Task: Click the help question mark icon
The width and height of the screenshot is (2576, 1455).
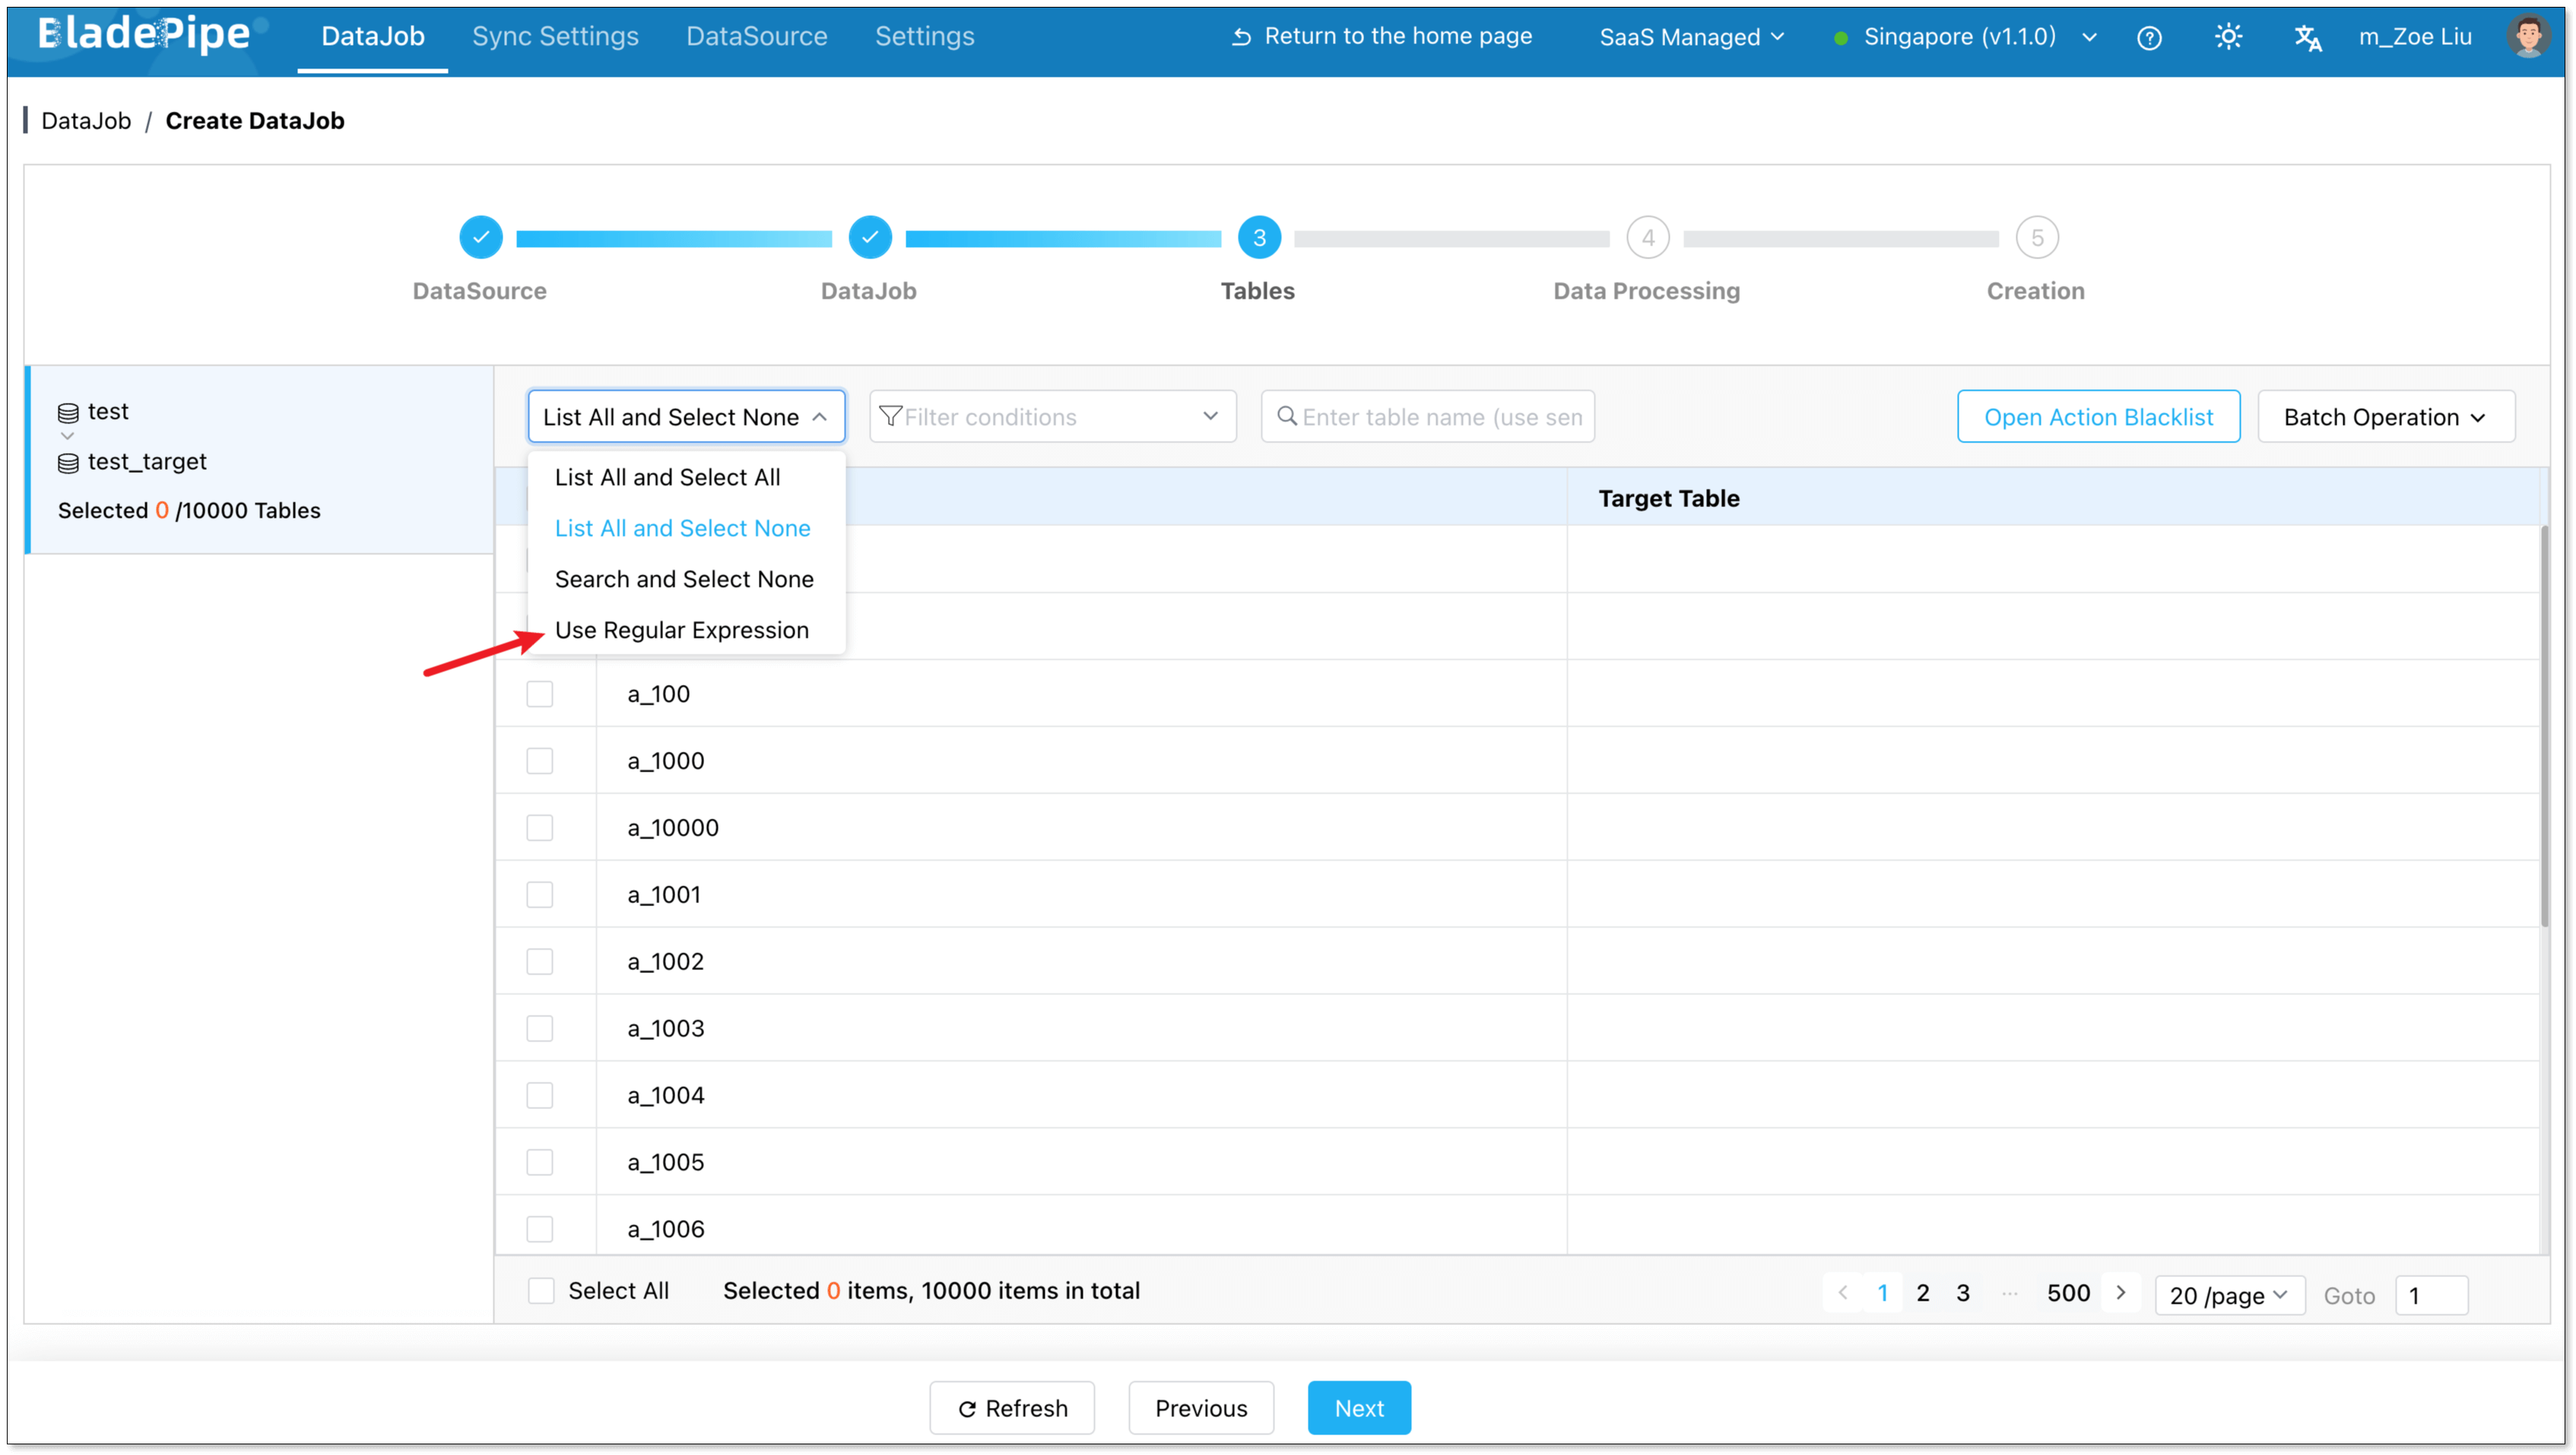Action: coord(2149,38)
